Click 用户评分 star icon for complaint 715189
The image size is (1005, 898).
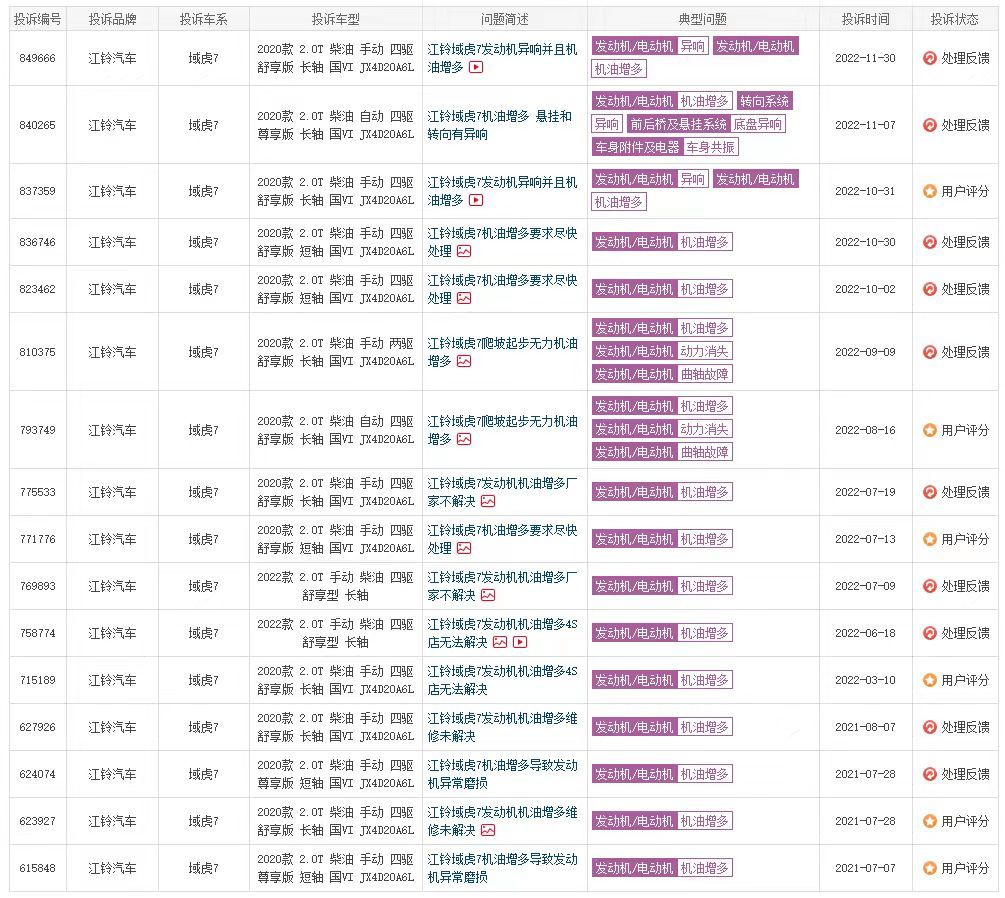click(929, 680)
